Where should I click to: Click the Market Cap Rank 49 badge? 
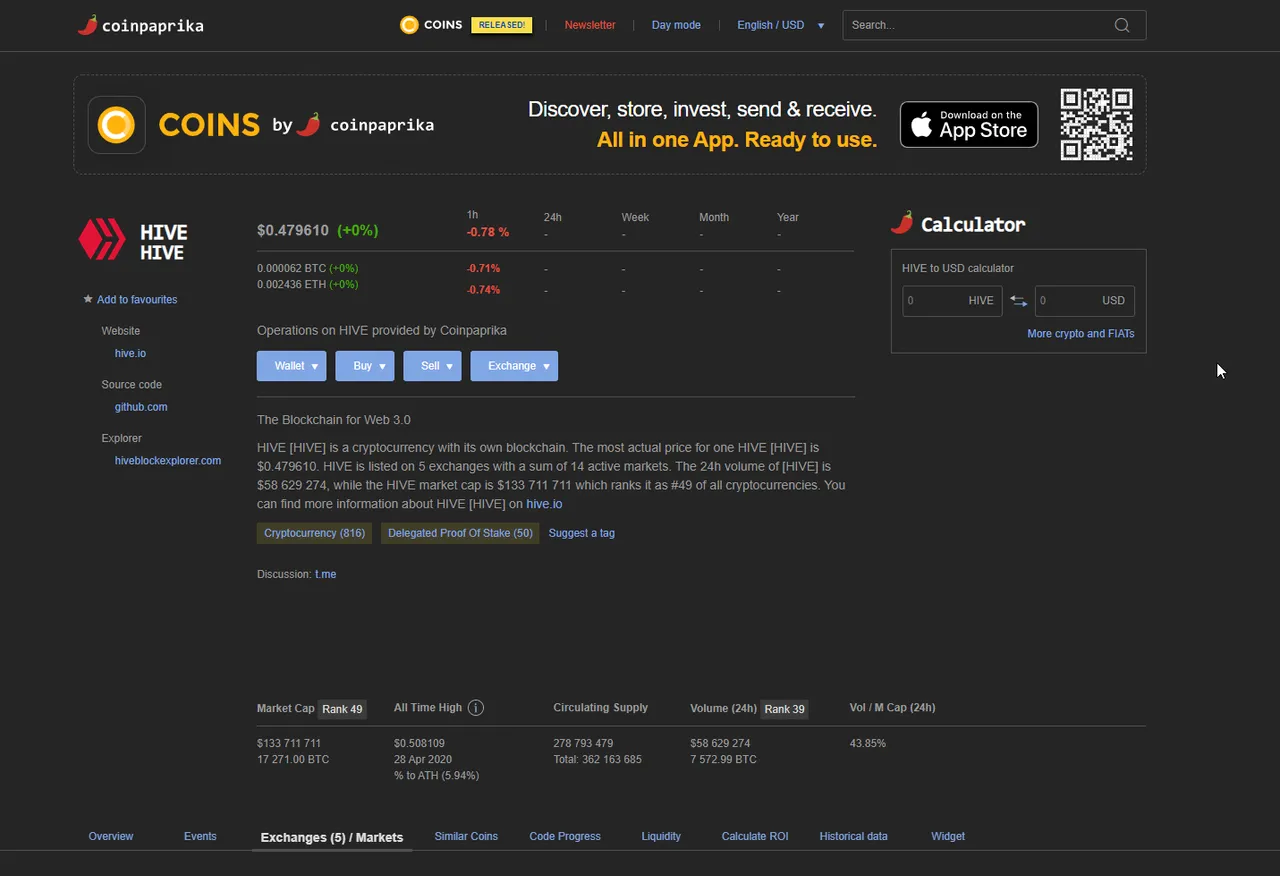coord(342,709)
